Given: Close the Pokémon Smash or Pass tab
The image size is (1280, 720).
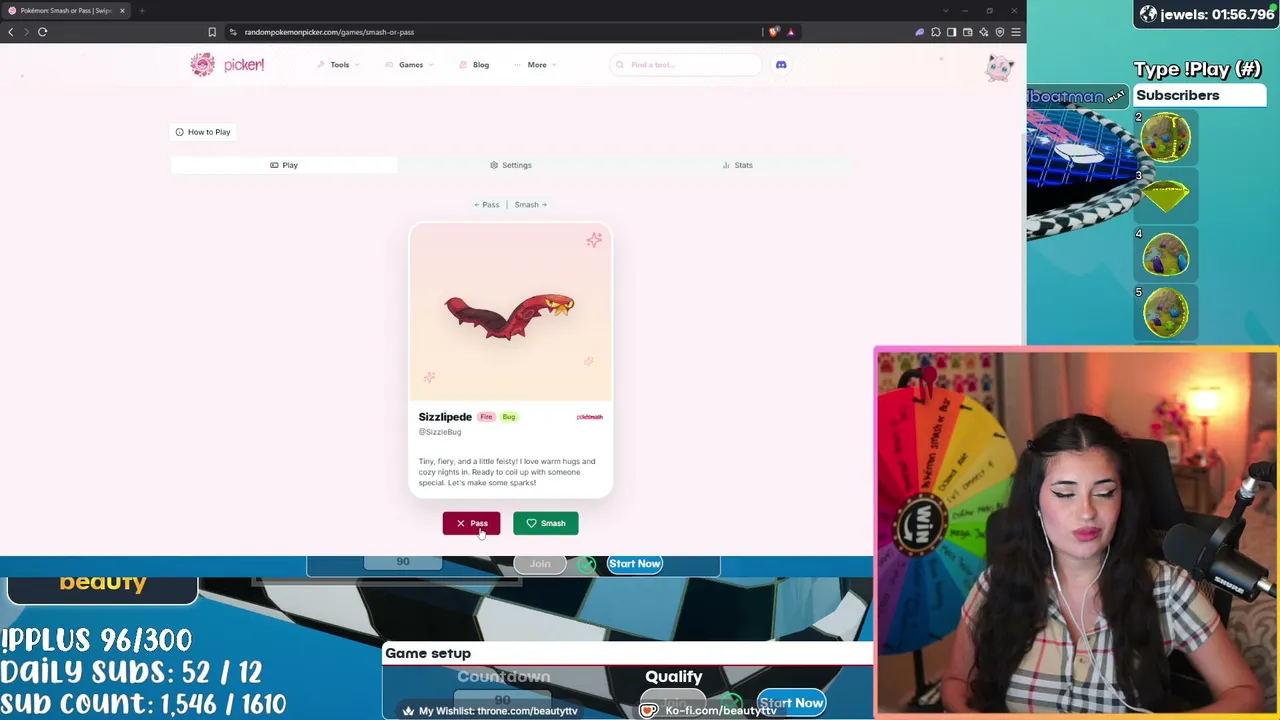Looking at the screenshot, I should (x=122, y=11).
